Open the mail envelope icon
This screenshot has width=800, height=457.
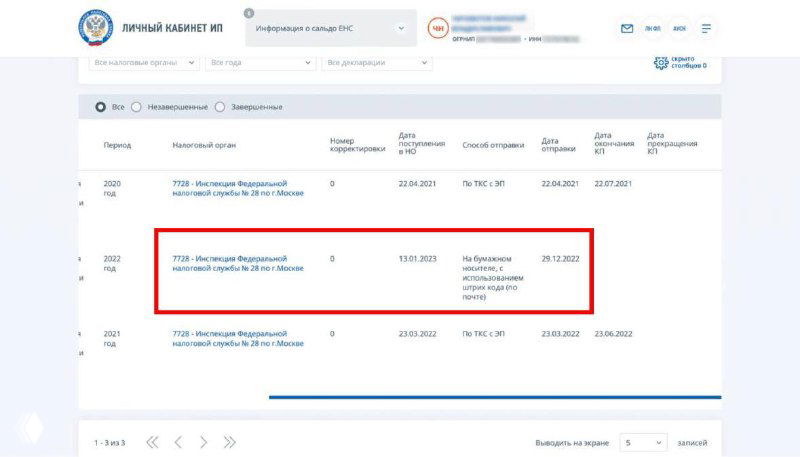pyautogui.click(x=627, y=28)
